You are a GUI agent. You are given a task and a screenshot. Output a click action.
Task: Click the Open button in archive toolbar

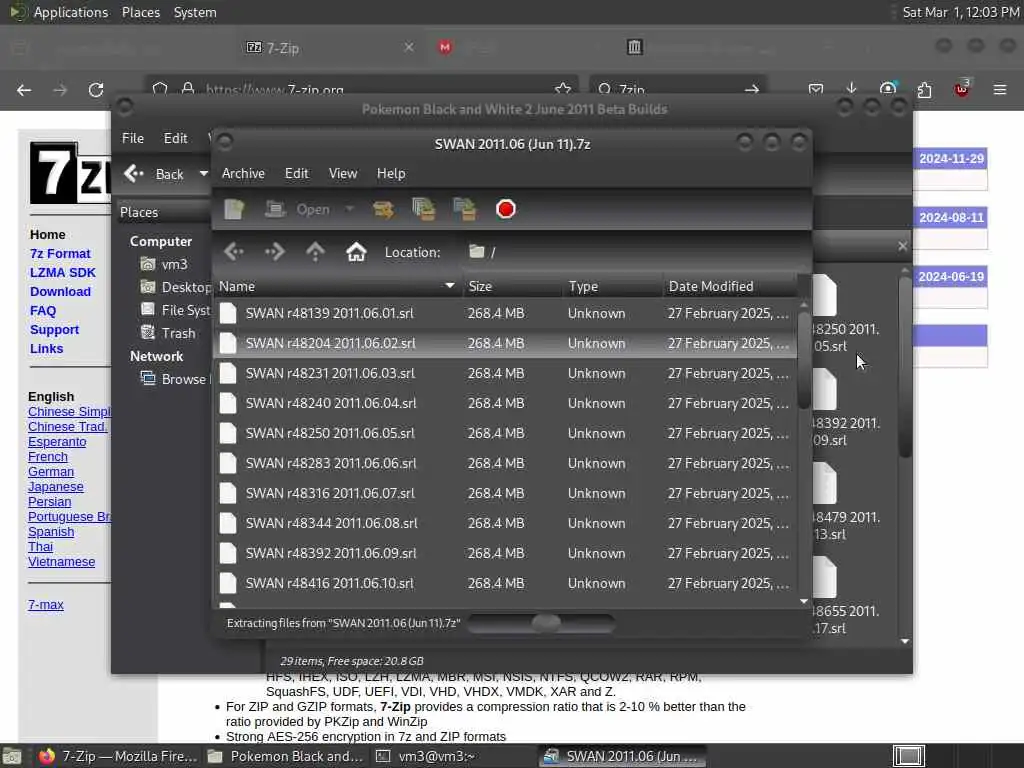(298, 210)
